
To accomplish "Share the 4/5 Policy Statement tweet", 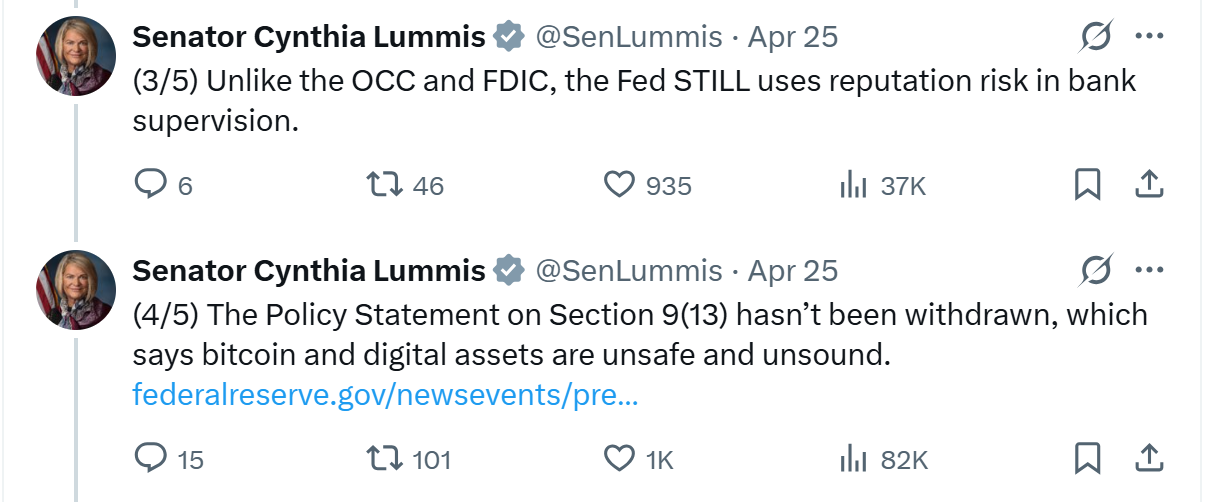I will coord(1149,459).
